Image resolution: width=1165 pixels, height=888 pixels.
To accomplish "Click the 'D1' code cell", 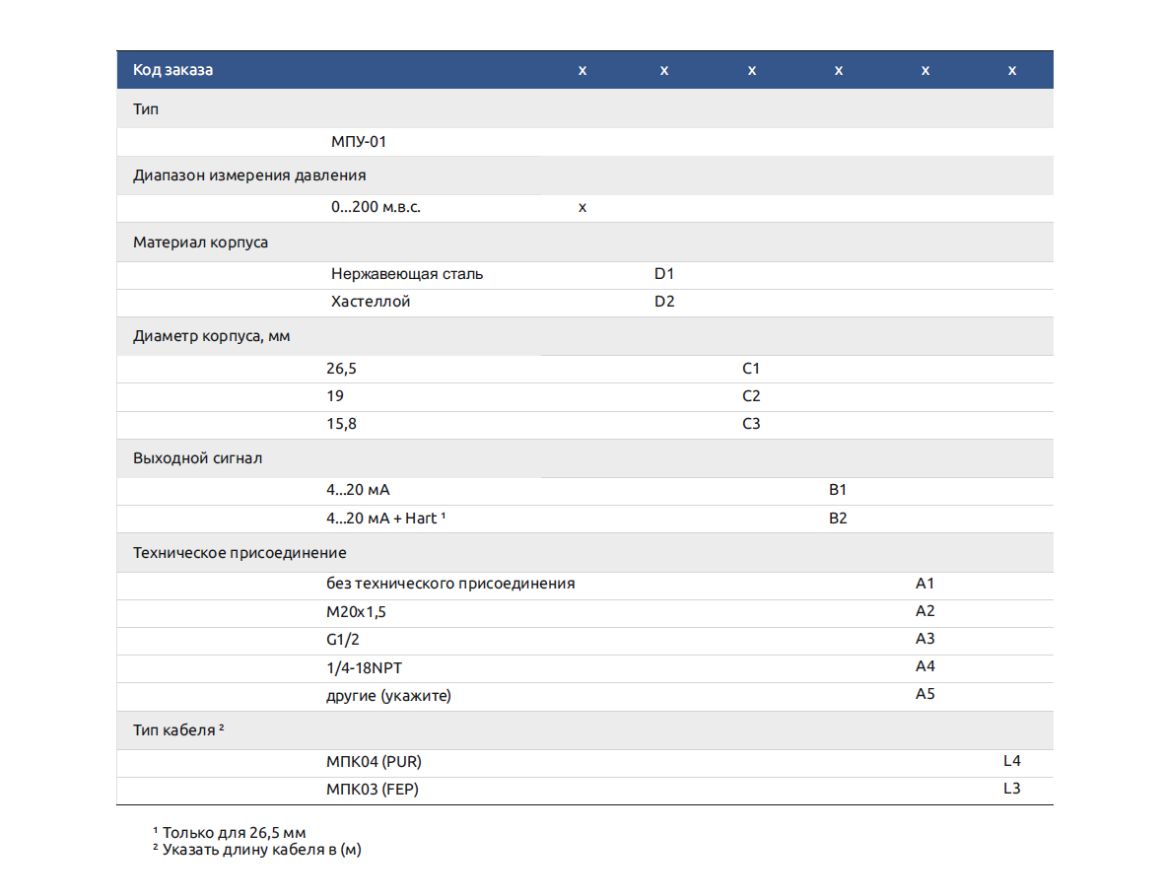I will click(x=663, y=274).
